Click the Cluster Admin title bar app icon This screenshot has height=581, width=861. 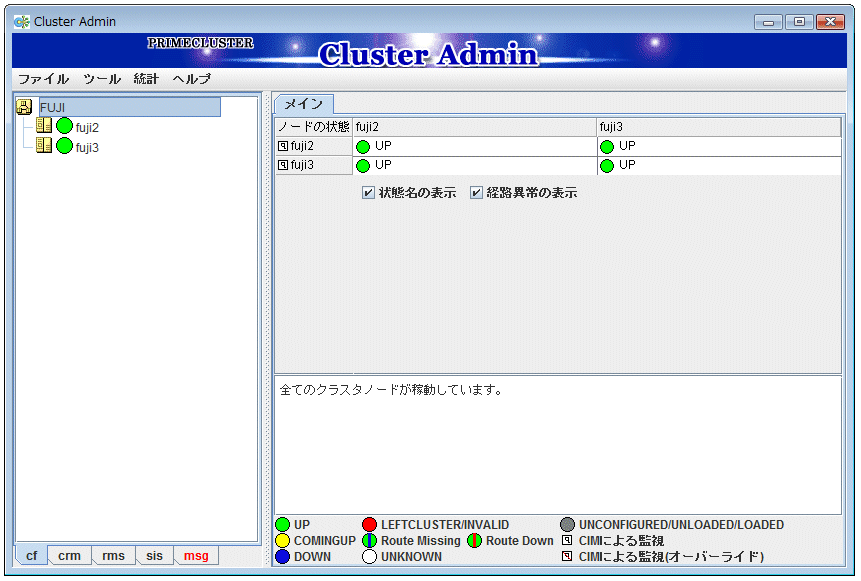22,21
